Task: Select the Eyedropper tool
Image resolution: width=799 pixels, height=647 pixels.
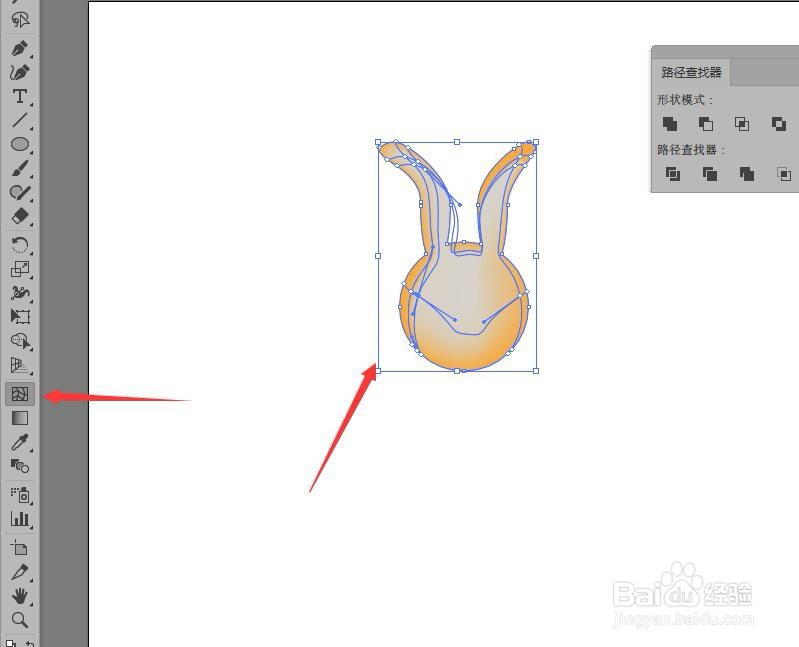Action: 20,442
